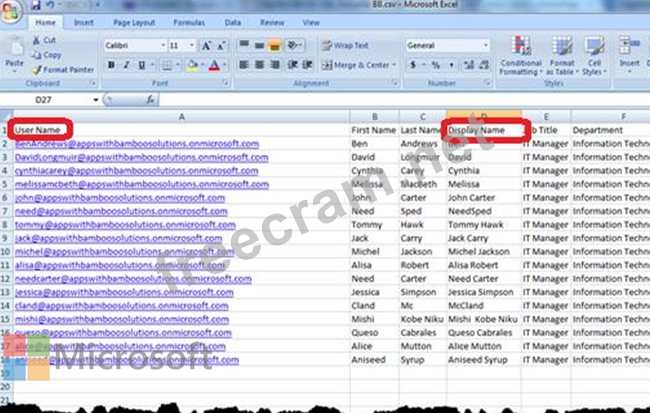
Task: Open the Calibri font name dropdown
Action: coord(163,46)
